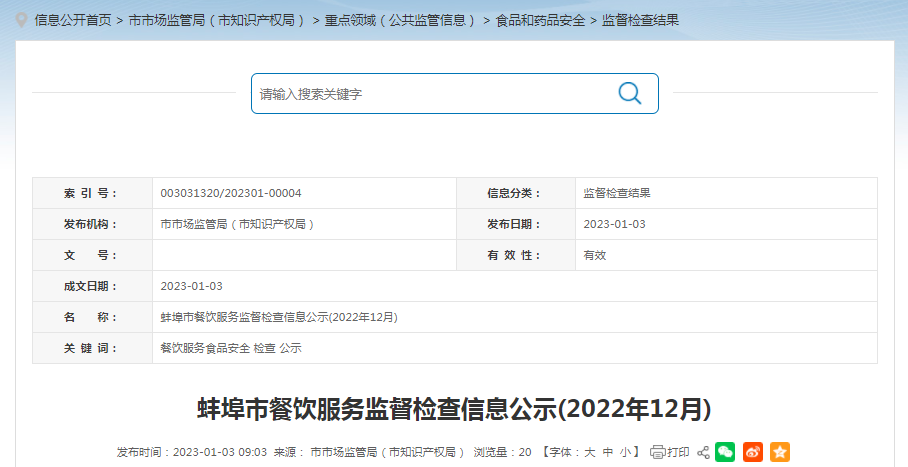Click the orange star favorites icon
The height and width of the screenshot is (467, 908).
(779, 452)
